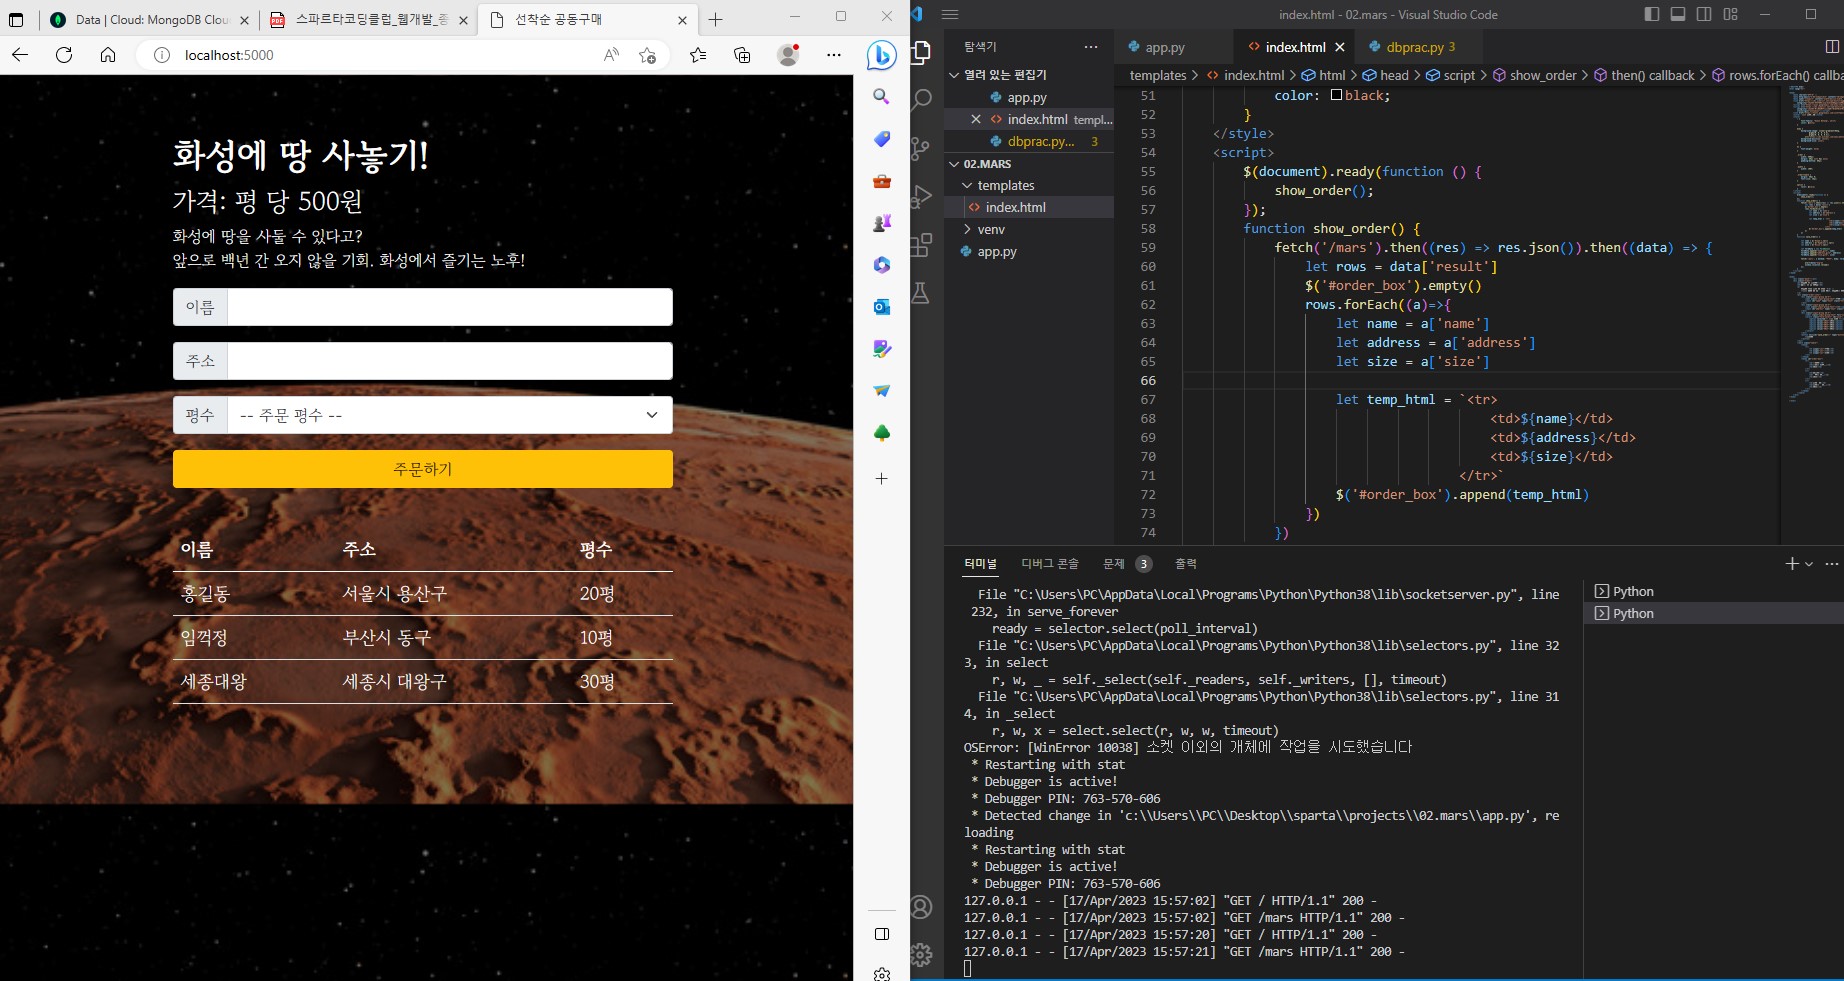Screen dimensions: 1844x981
Task: Open Explorer panel more actions ellipsis
Action: 1091,47
